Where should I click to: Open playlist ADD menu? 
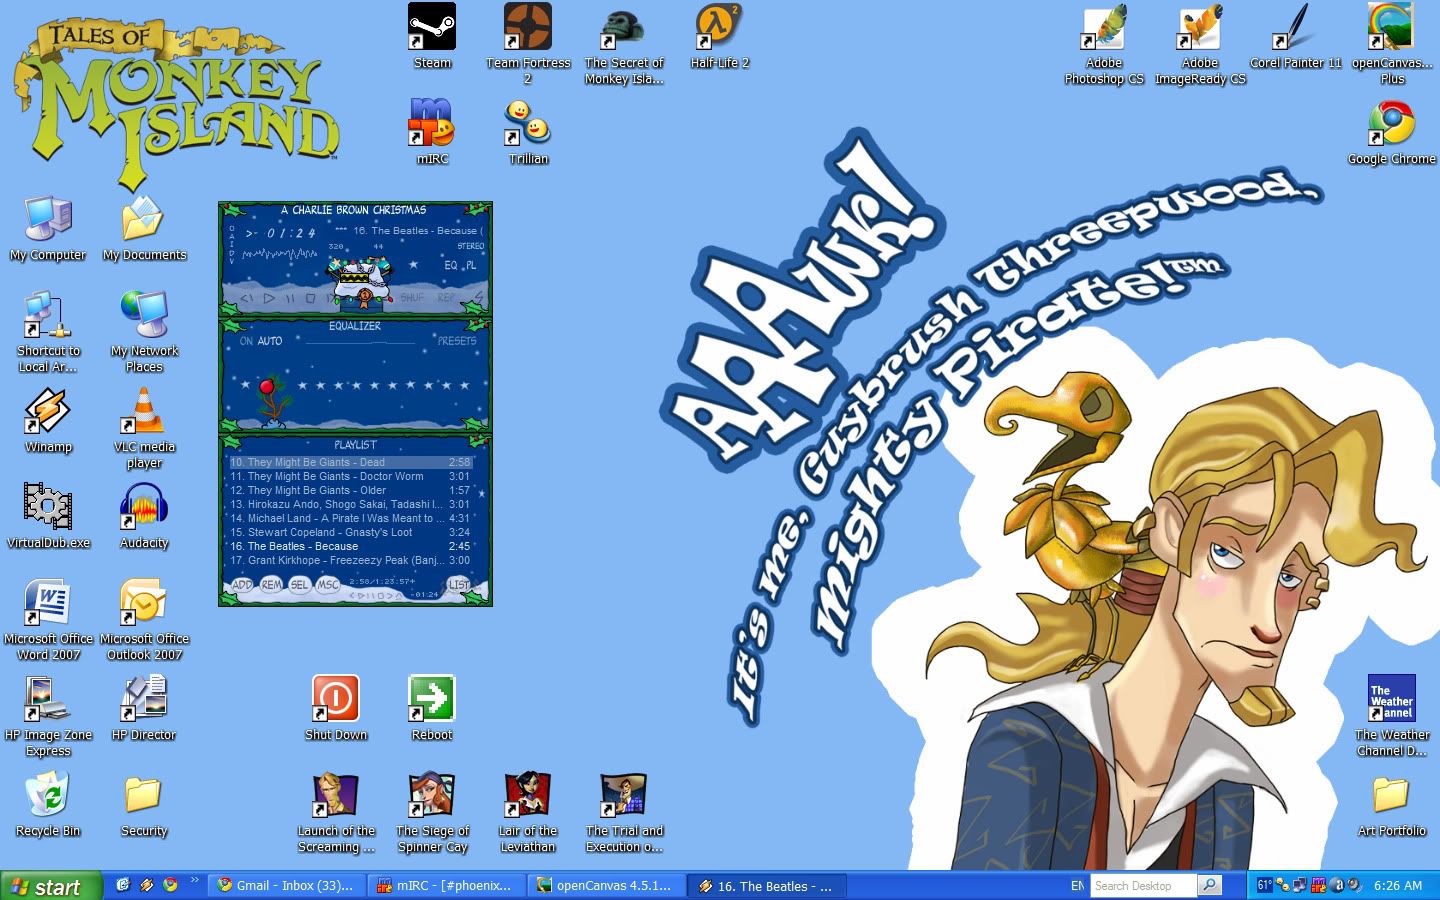[x=242, y=585]
